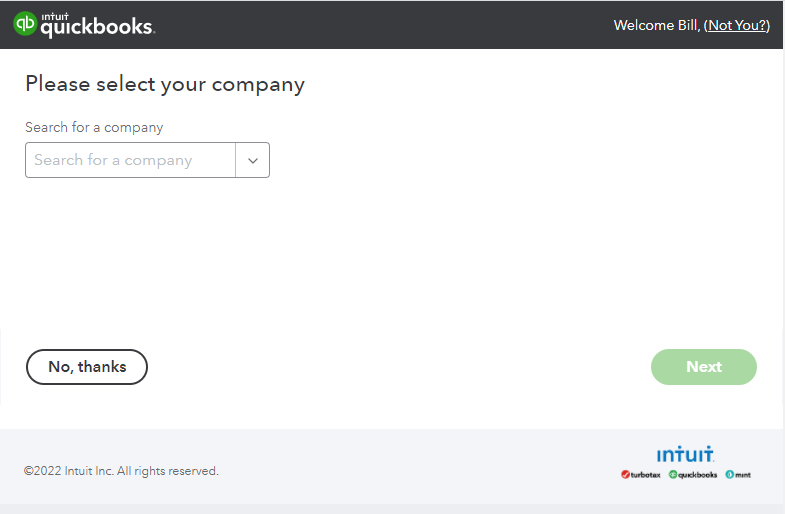Expand the company dropdown chevron
785x514 pixels.
pyautogui.click(x=253, y=160)
